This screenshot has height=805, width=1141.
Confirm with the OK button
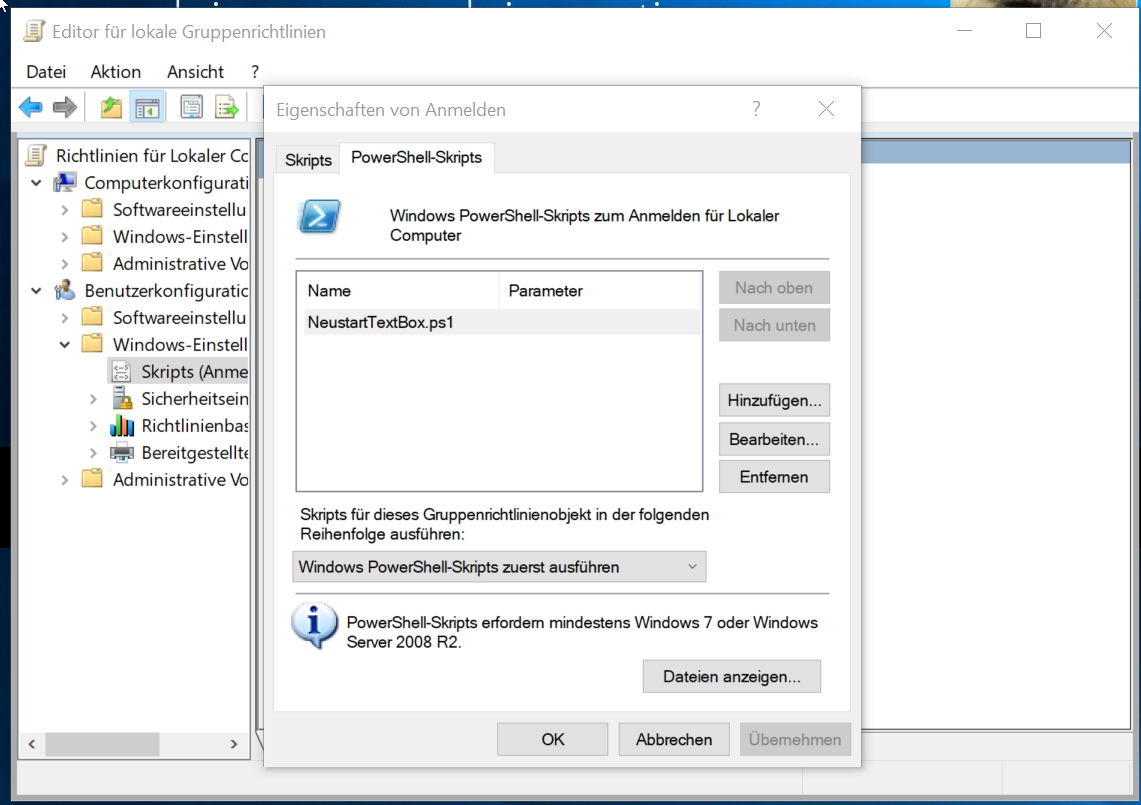(552, 739)
